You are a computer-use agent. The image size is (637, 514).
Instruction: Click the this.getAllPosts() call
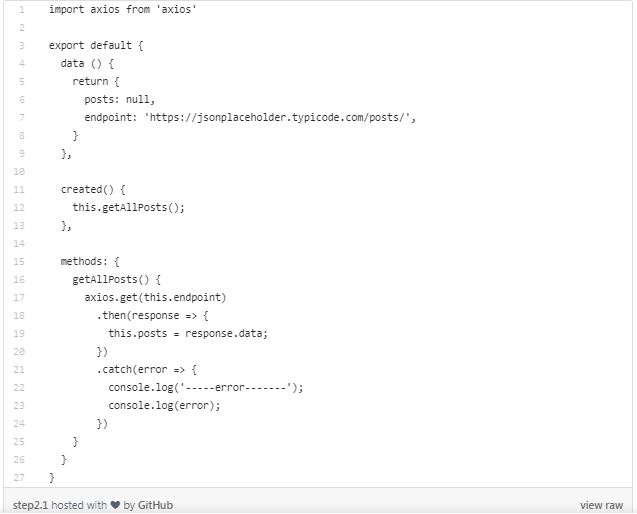[129, 208]
